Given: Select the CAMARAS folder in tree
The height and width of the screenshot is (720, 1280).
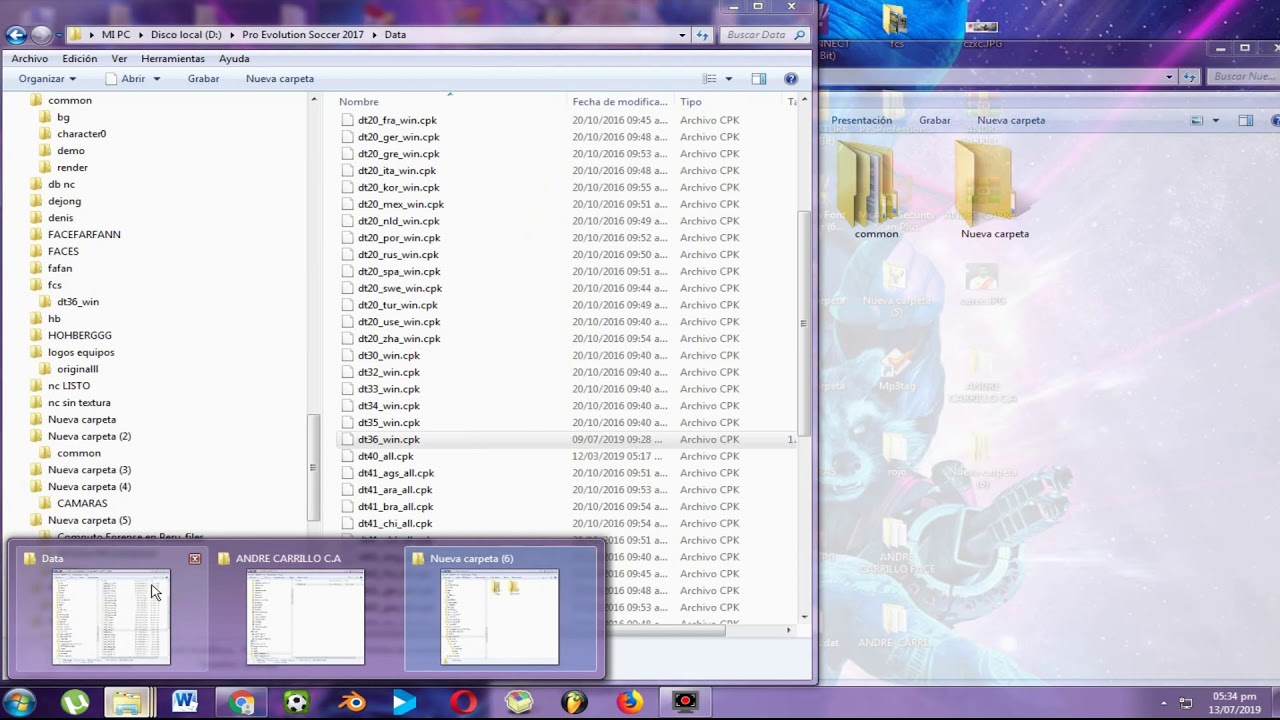Looking at the screenshot, I should point(82,504).
